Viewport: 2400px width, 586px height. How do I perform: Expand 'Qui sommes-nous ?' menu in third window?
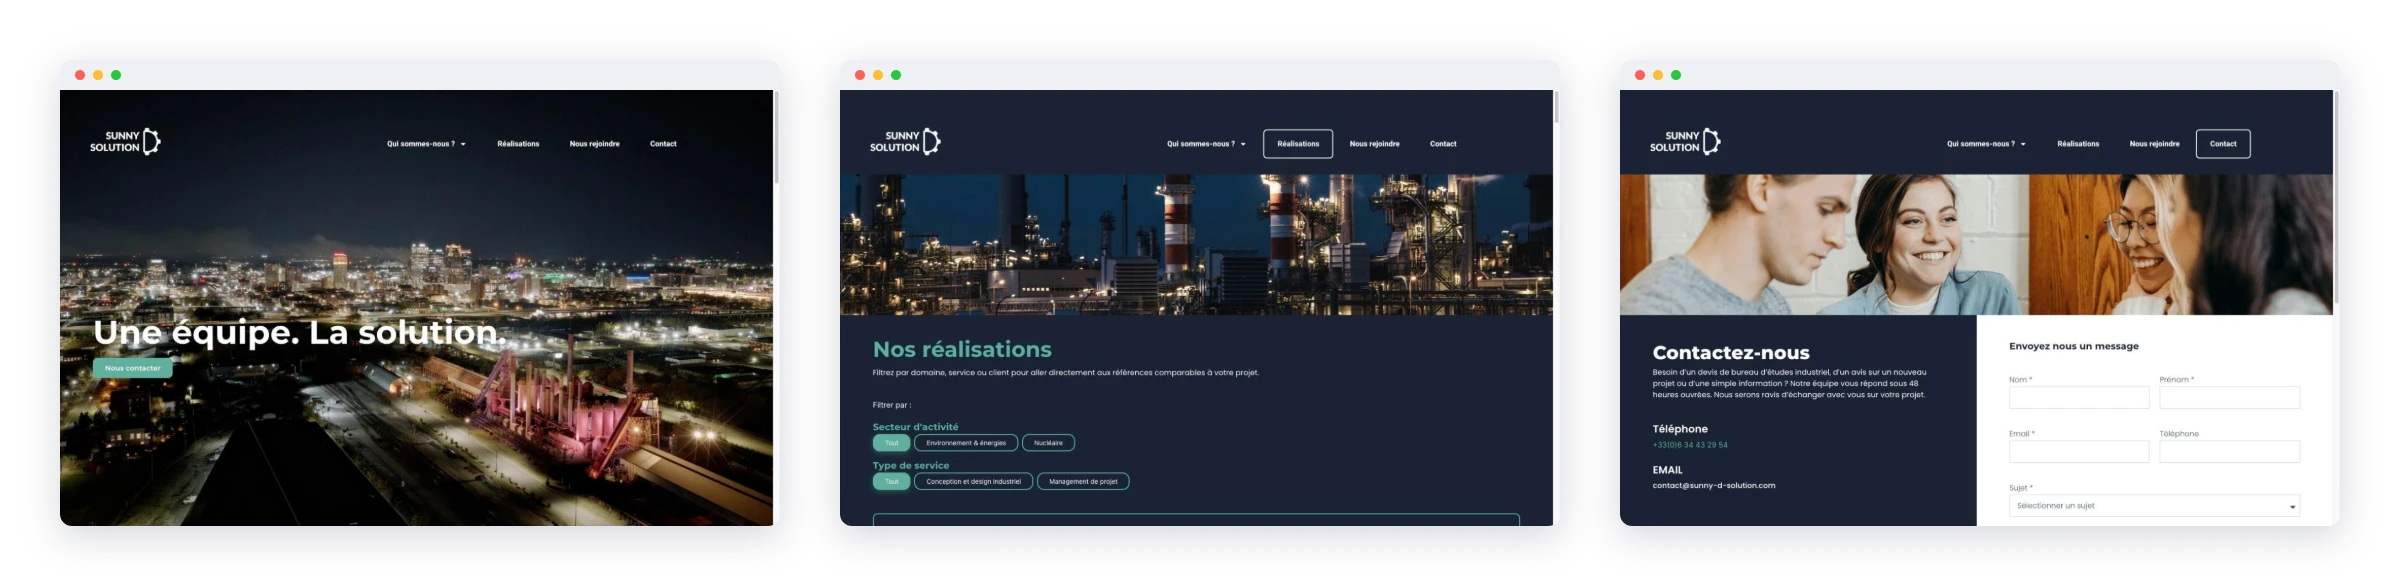[1986, 144]
